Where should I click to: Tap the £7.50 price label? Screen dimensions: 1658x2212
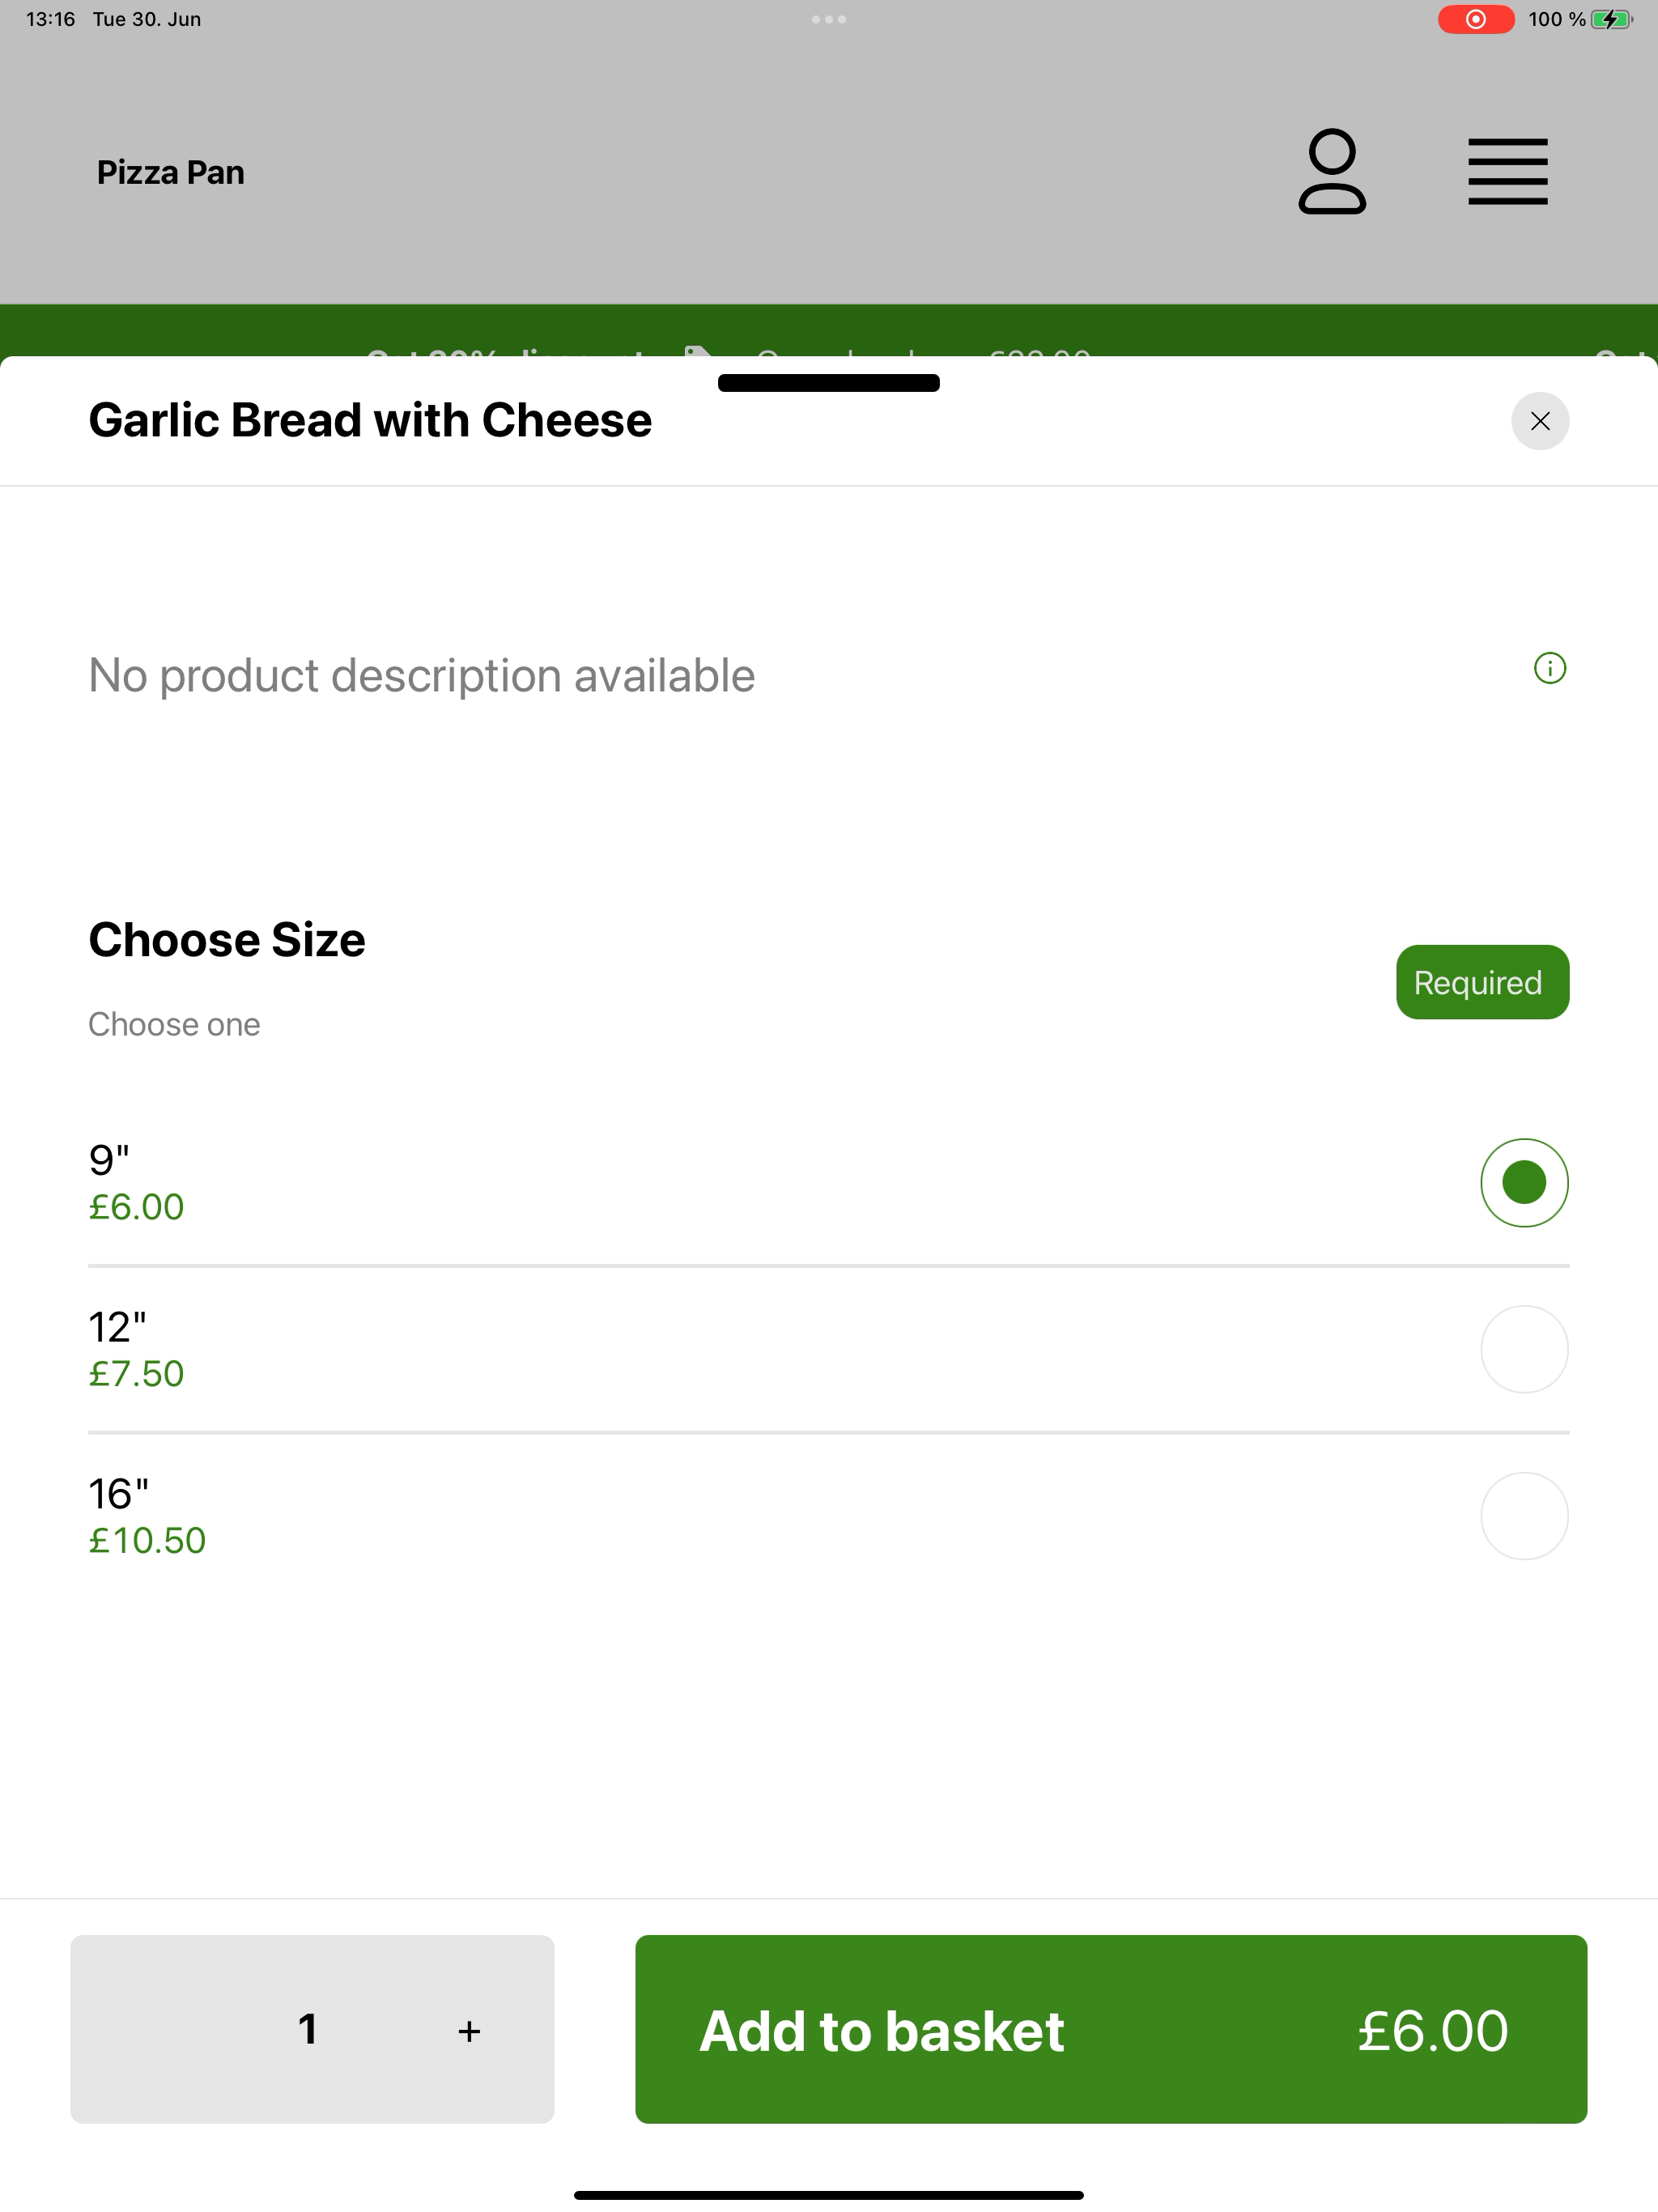pyautogui.click(x=136, y=1374)
